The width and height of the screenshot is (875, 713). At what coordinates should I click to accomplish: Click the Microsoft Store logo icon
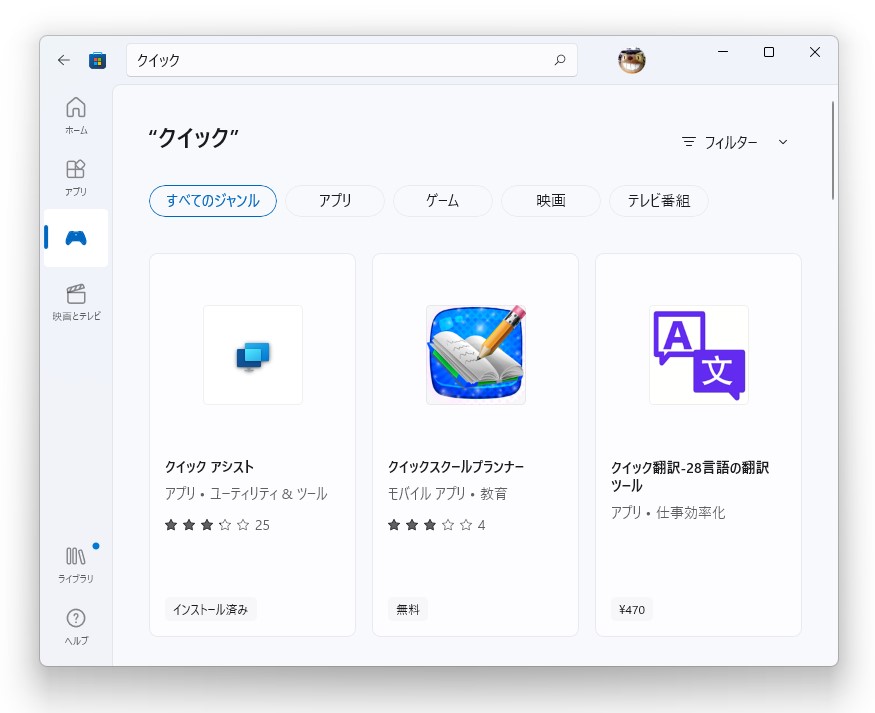(97, 60)
